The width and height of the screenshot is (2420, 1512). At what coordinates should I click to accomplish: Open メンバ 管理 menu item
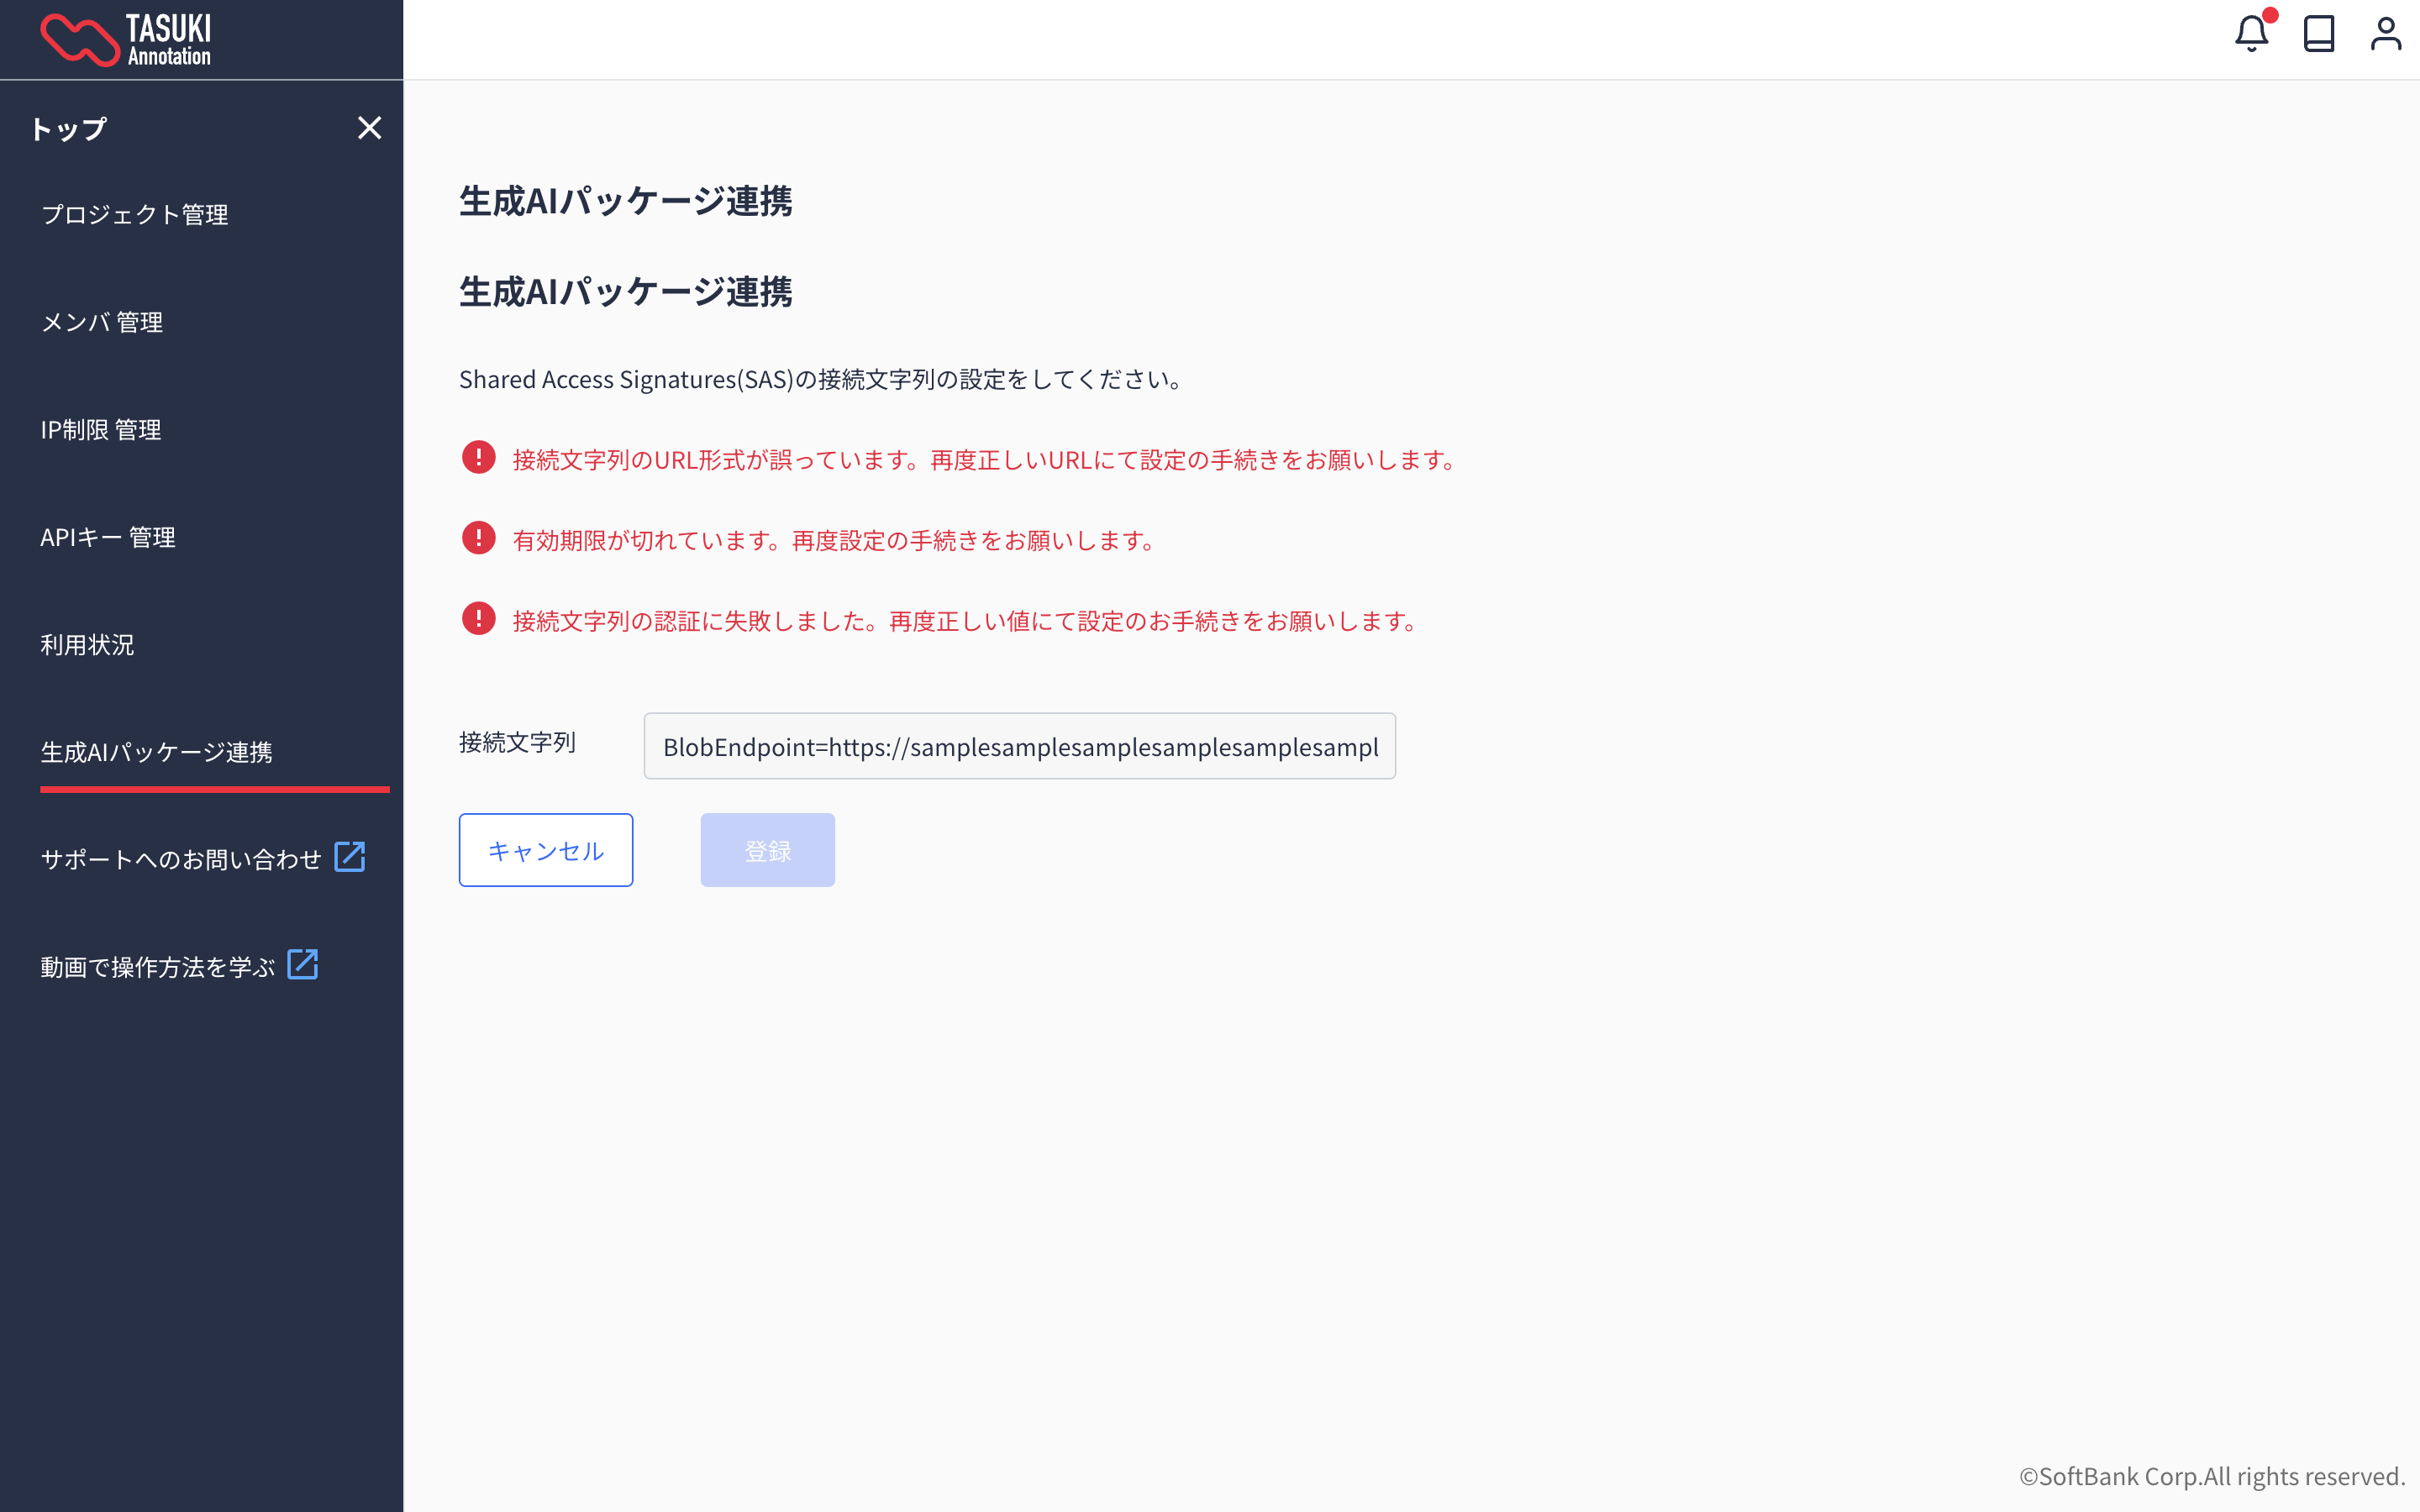point(101,322)
